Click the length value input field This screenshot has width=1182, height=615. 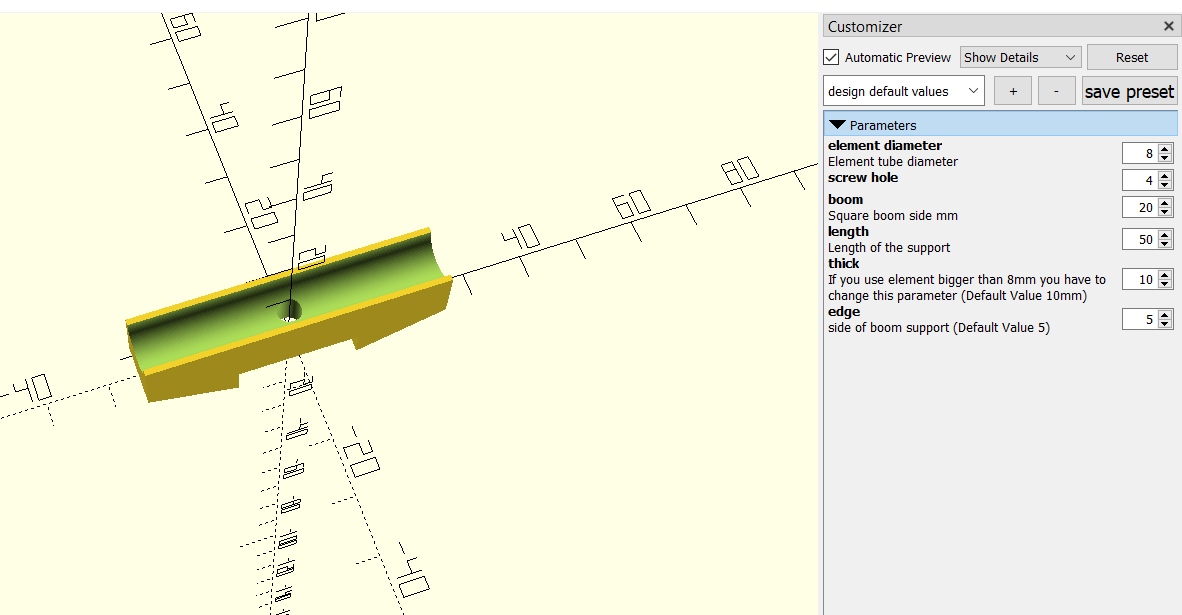(1139, 240)
